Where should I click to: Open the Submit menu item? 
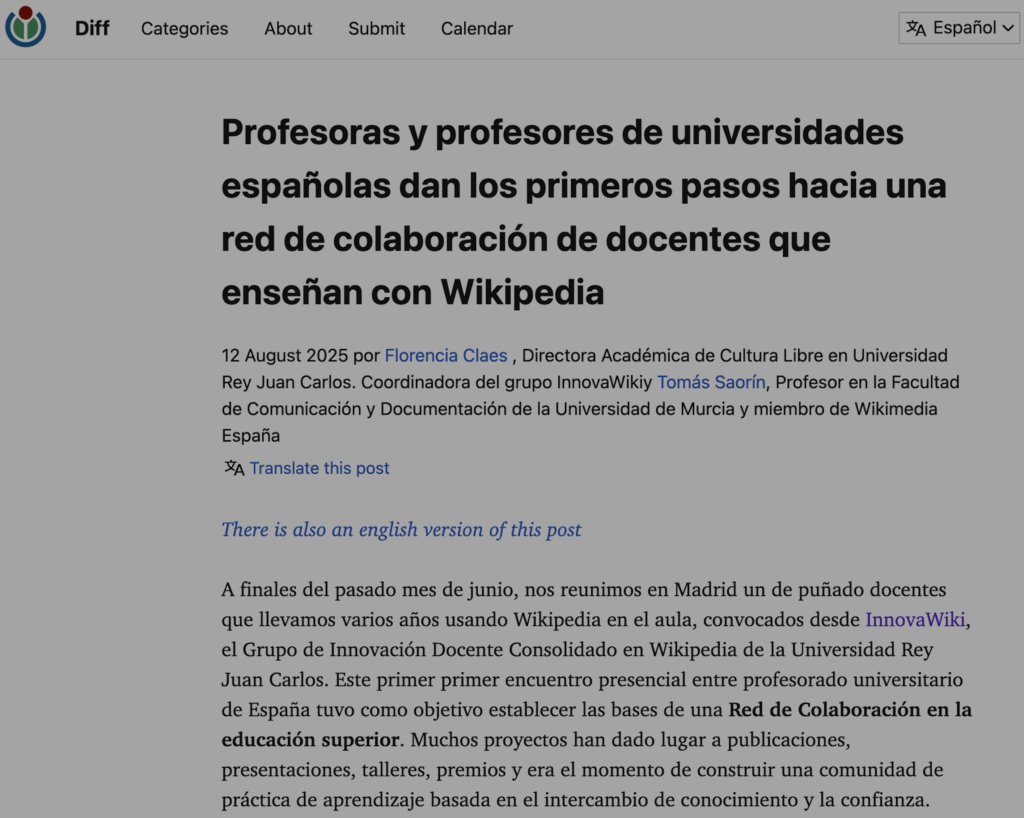(x=376, y=29)
